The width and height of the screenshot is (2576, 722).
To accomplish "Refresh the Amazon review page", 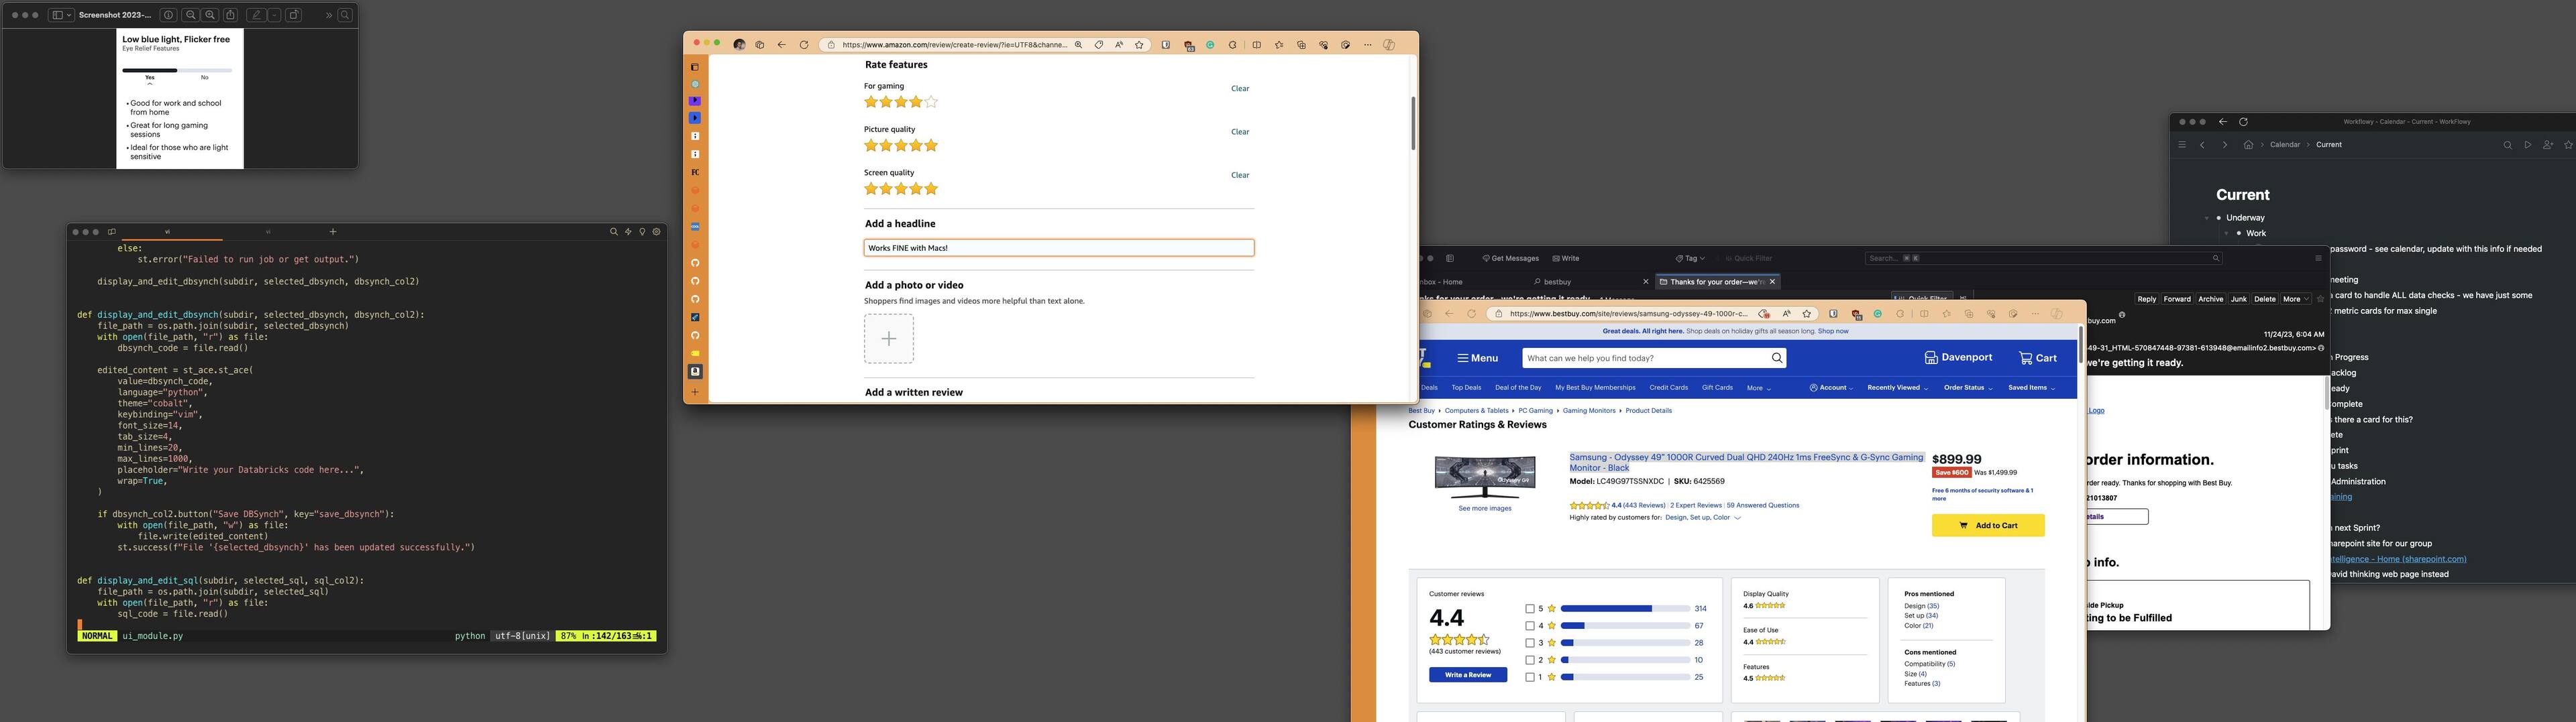I will point(803,45).
